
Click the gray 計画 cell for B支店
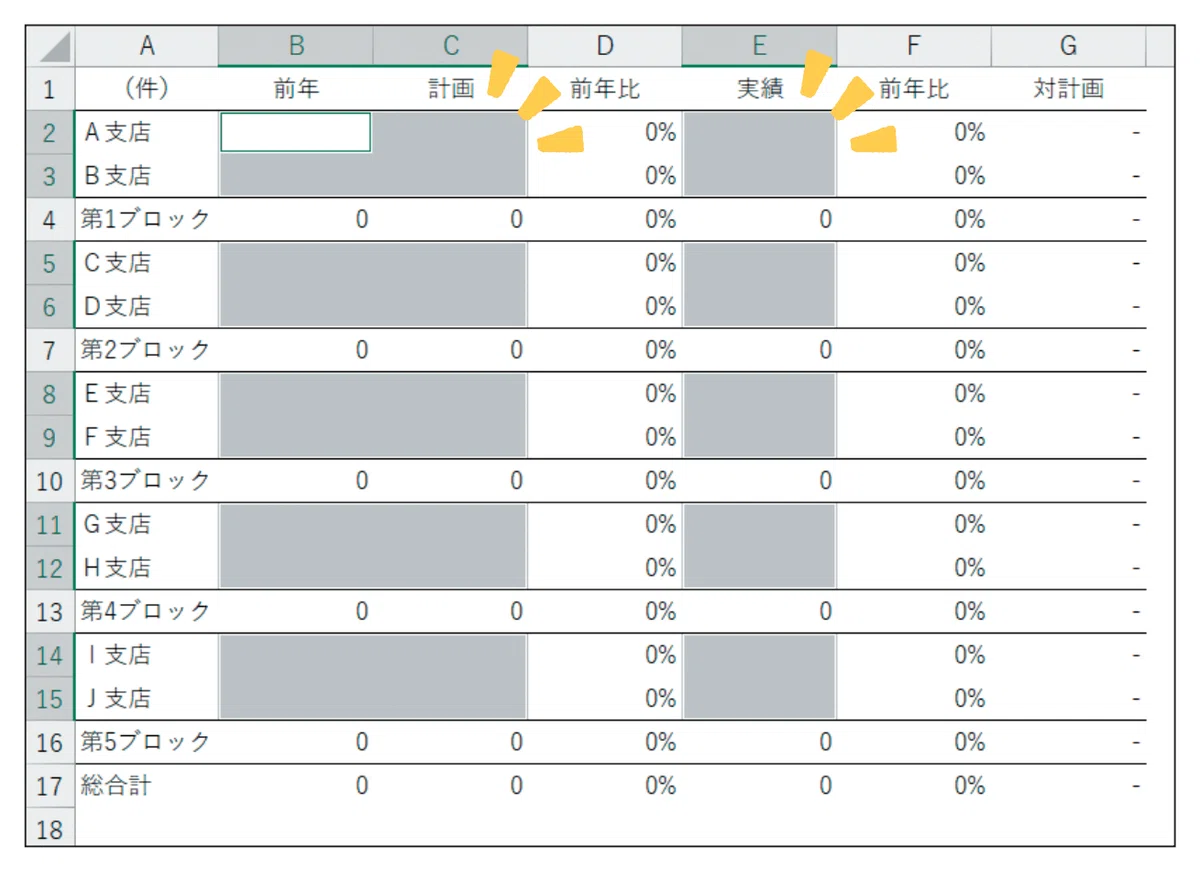(451, 176)
